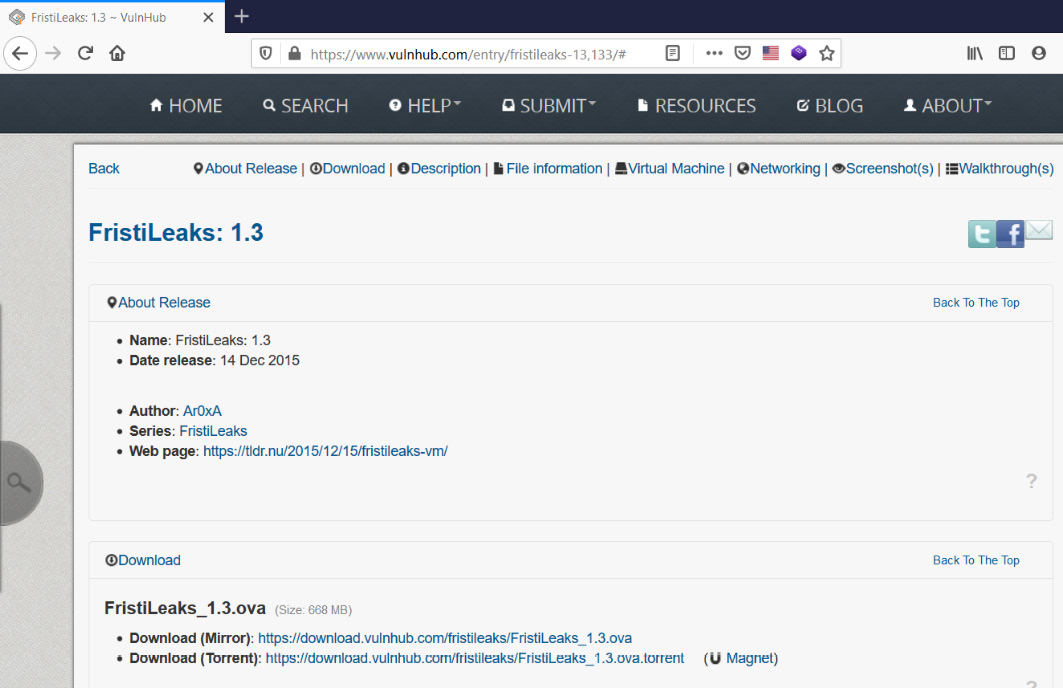Click the purple cube extension icon

tap(799, 53)
